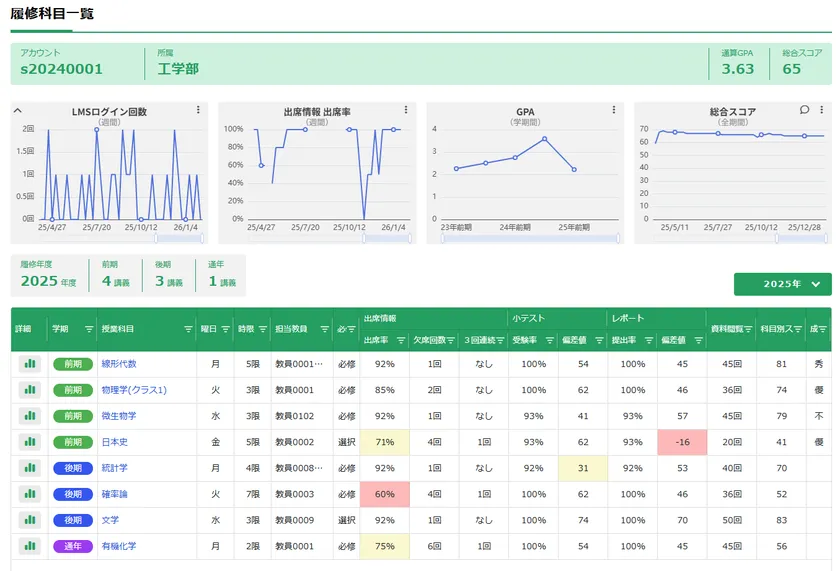
Task: Collapse the charts panel with chevron
Action: (18, 110)
